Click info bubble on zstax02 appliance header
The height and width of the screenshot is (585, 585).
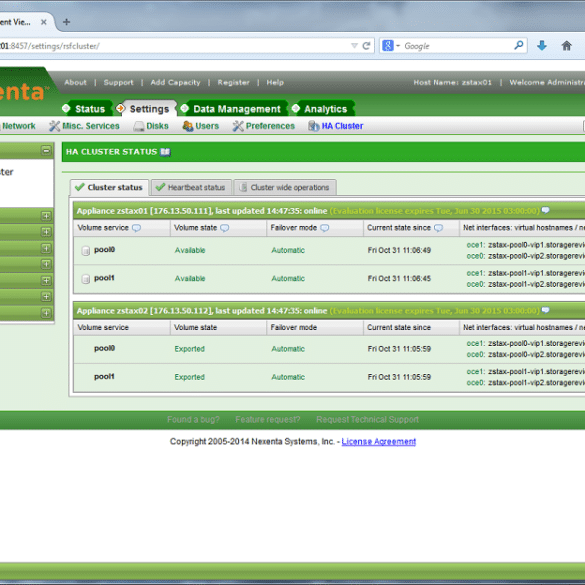(545, 310)
